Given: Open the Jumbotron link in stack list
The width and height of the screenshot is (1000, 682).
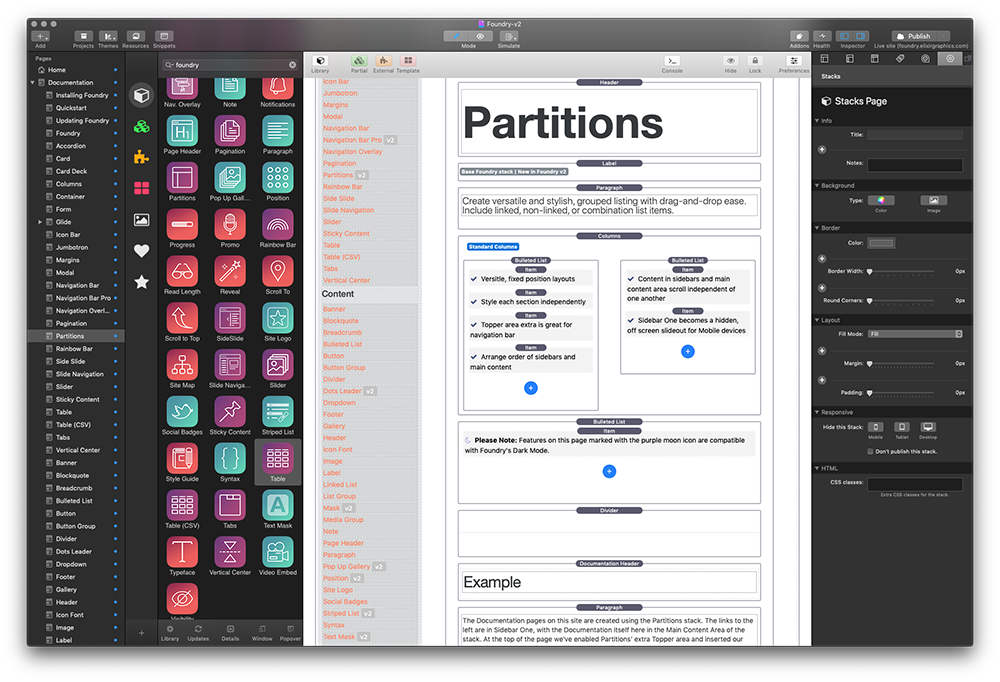Looking at the screenshot, I should click(x=340, y=93).
